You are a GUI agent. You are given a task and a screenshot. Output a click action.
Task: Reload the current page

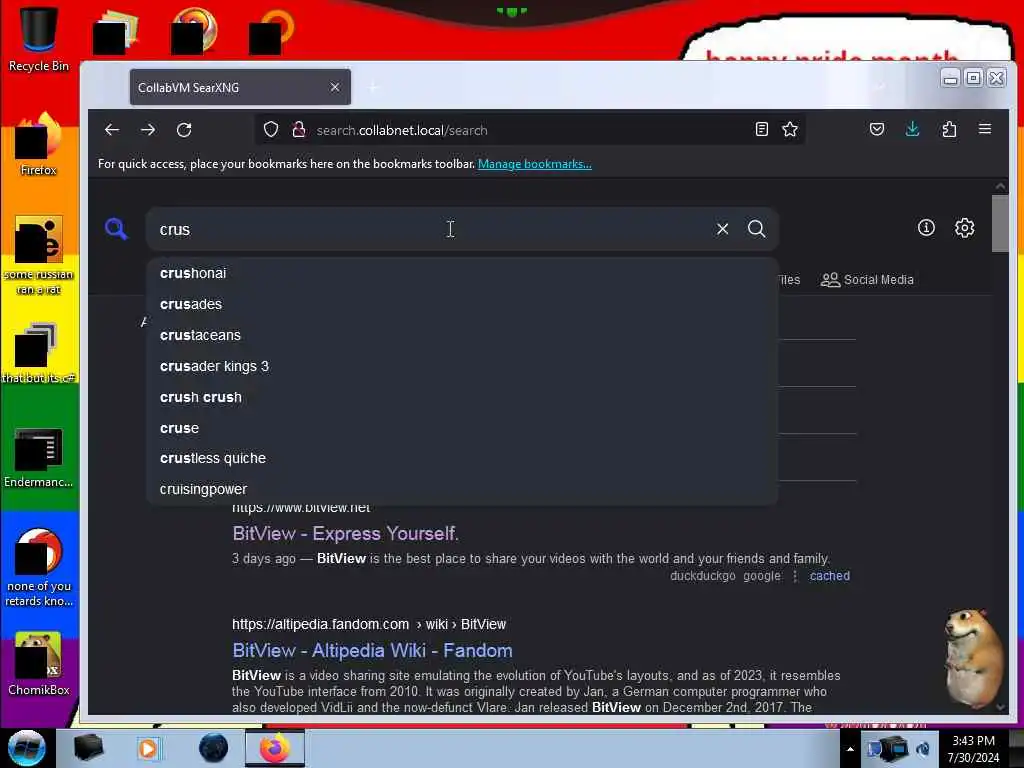[184, 130]
